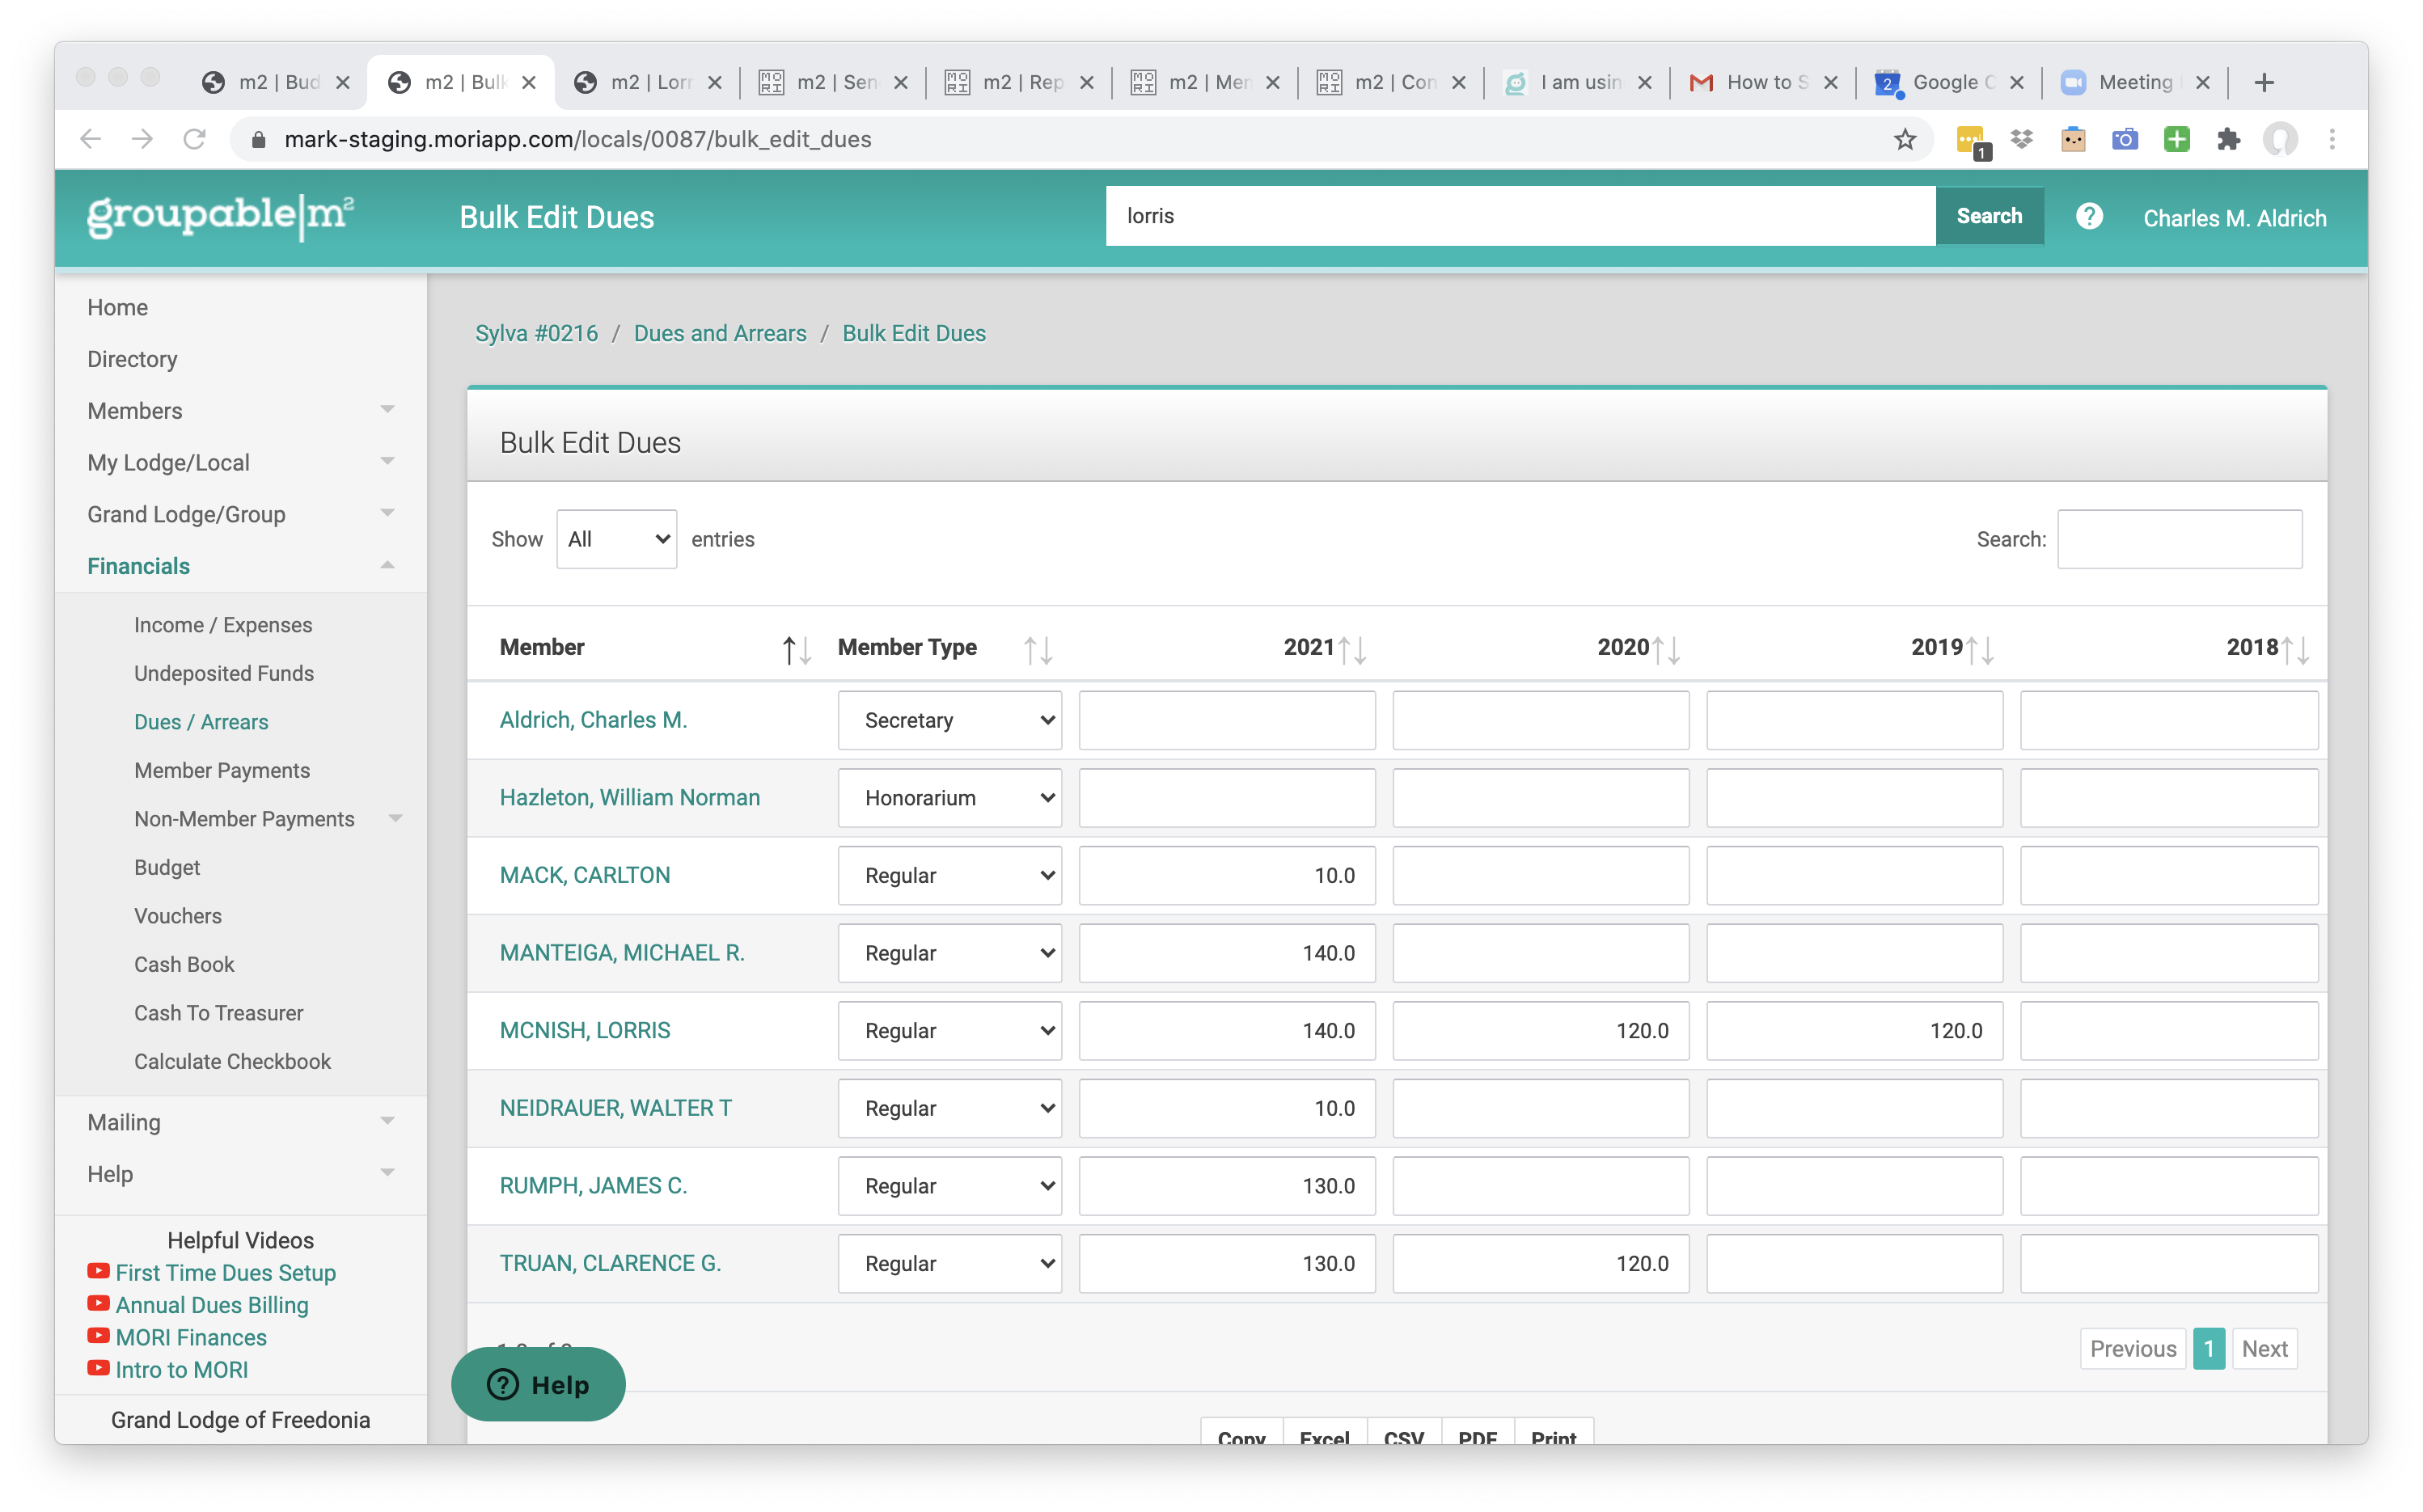Go to Home in the sidebar
This screenshot has width=2423, height=1512.
point(117,307)
